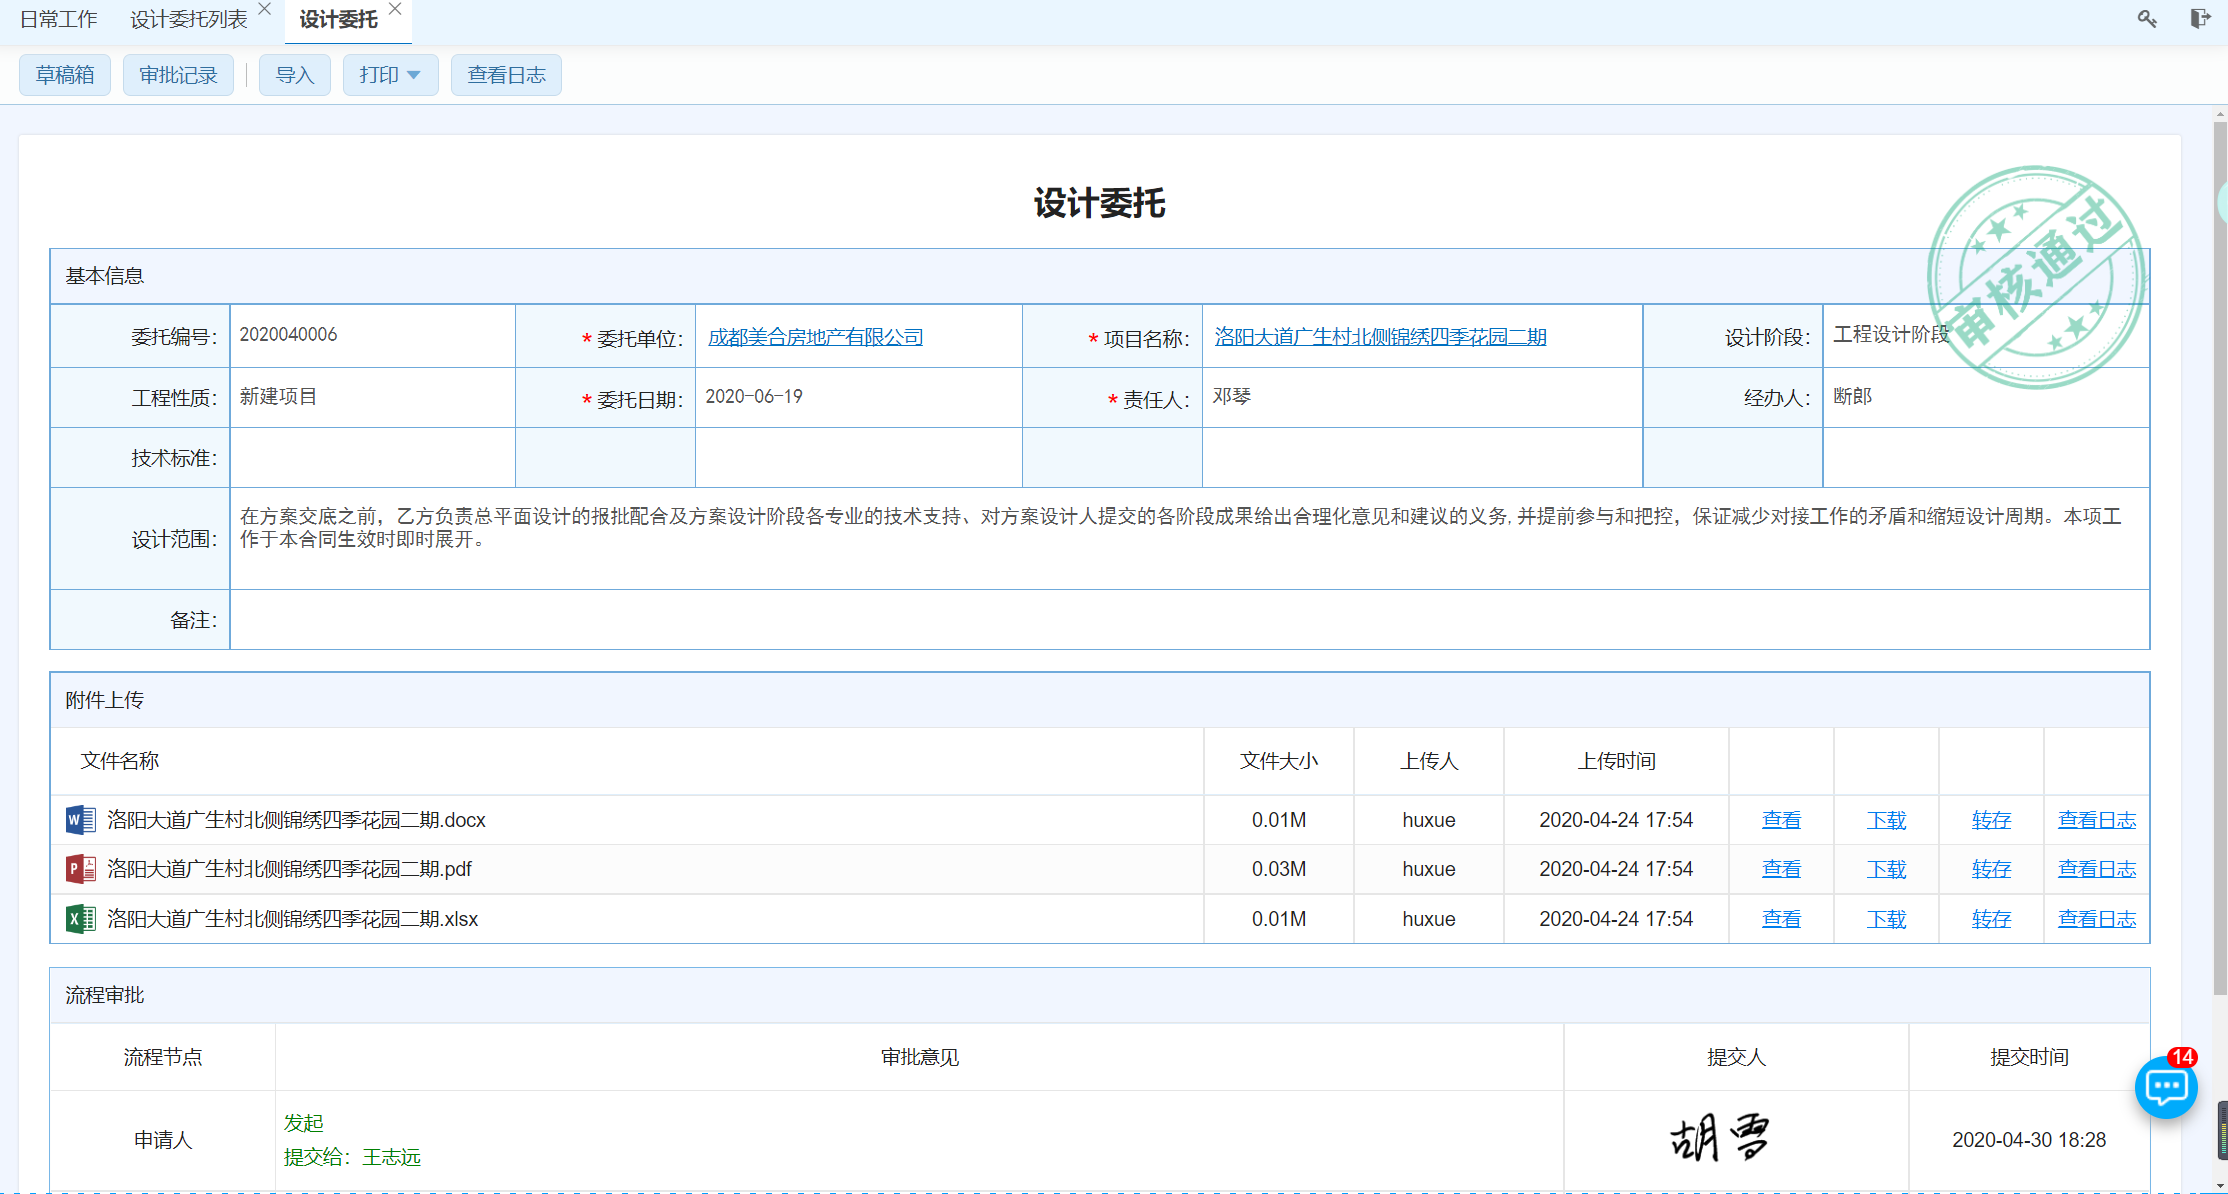Click the logout icon at top right
The width and height of the screenshot is (2228, 1194).
[2199, 19]
